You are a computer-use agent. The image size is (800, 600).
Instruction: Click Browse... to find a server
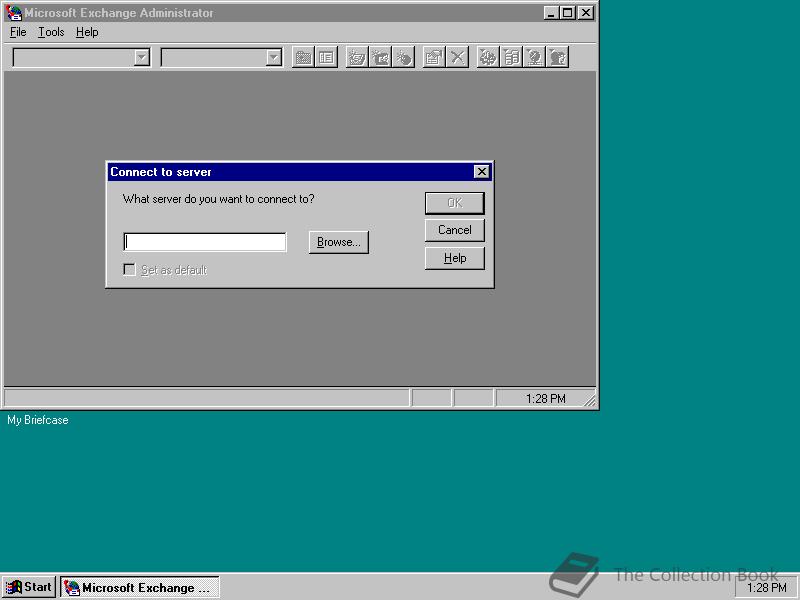tap(339, 242)
